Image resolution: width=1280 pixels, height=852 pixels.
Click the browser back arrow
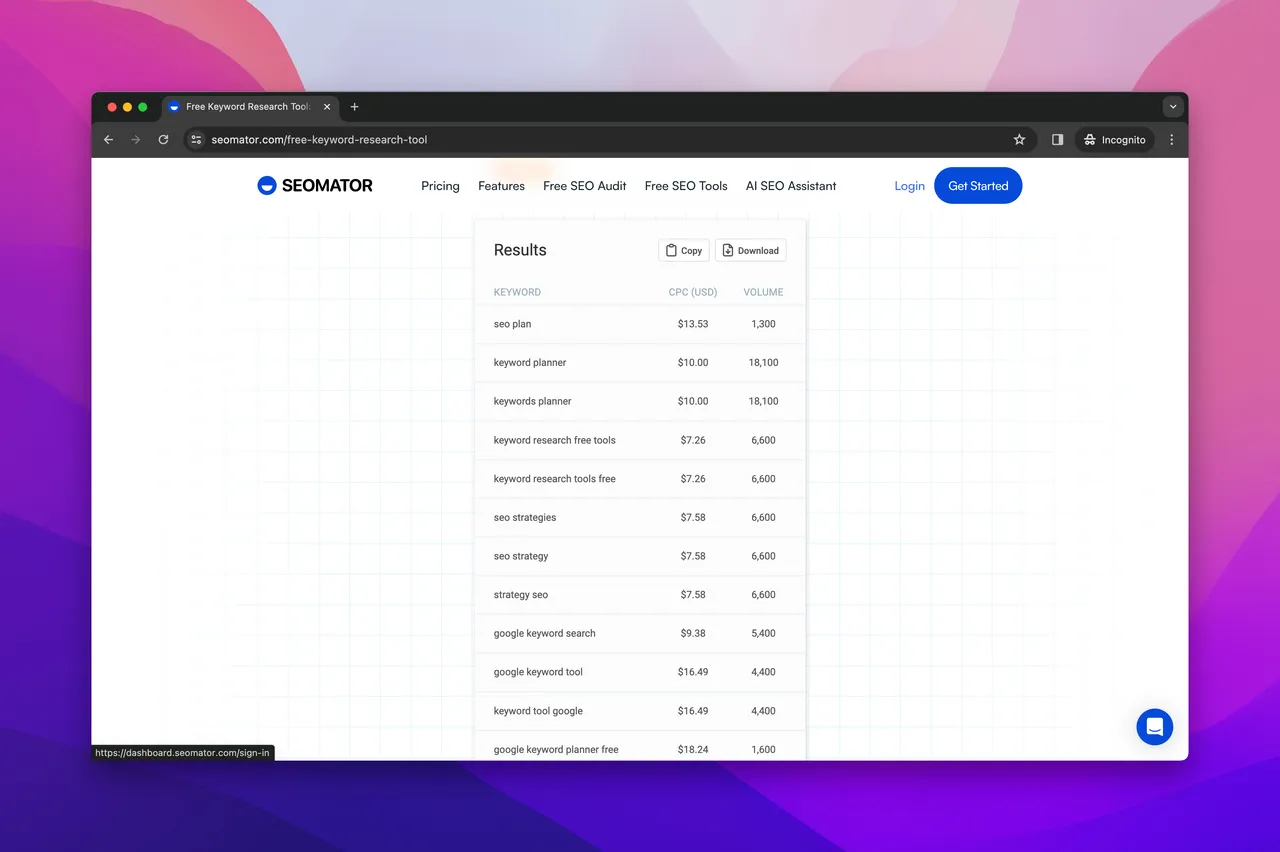(109, 140)
